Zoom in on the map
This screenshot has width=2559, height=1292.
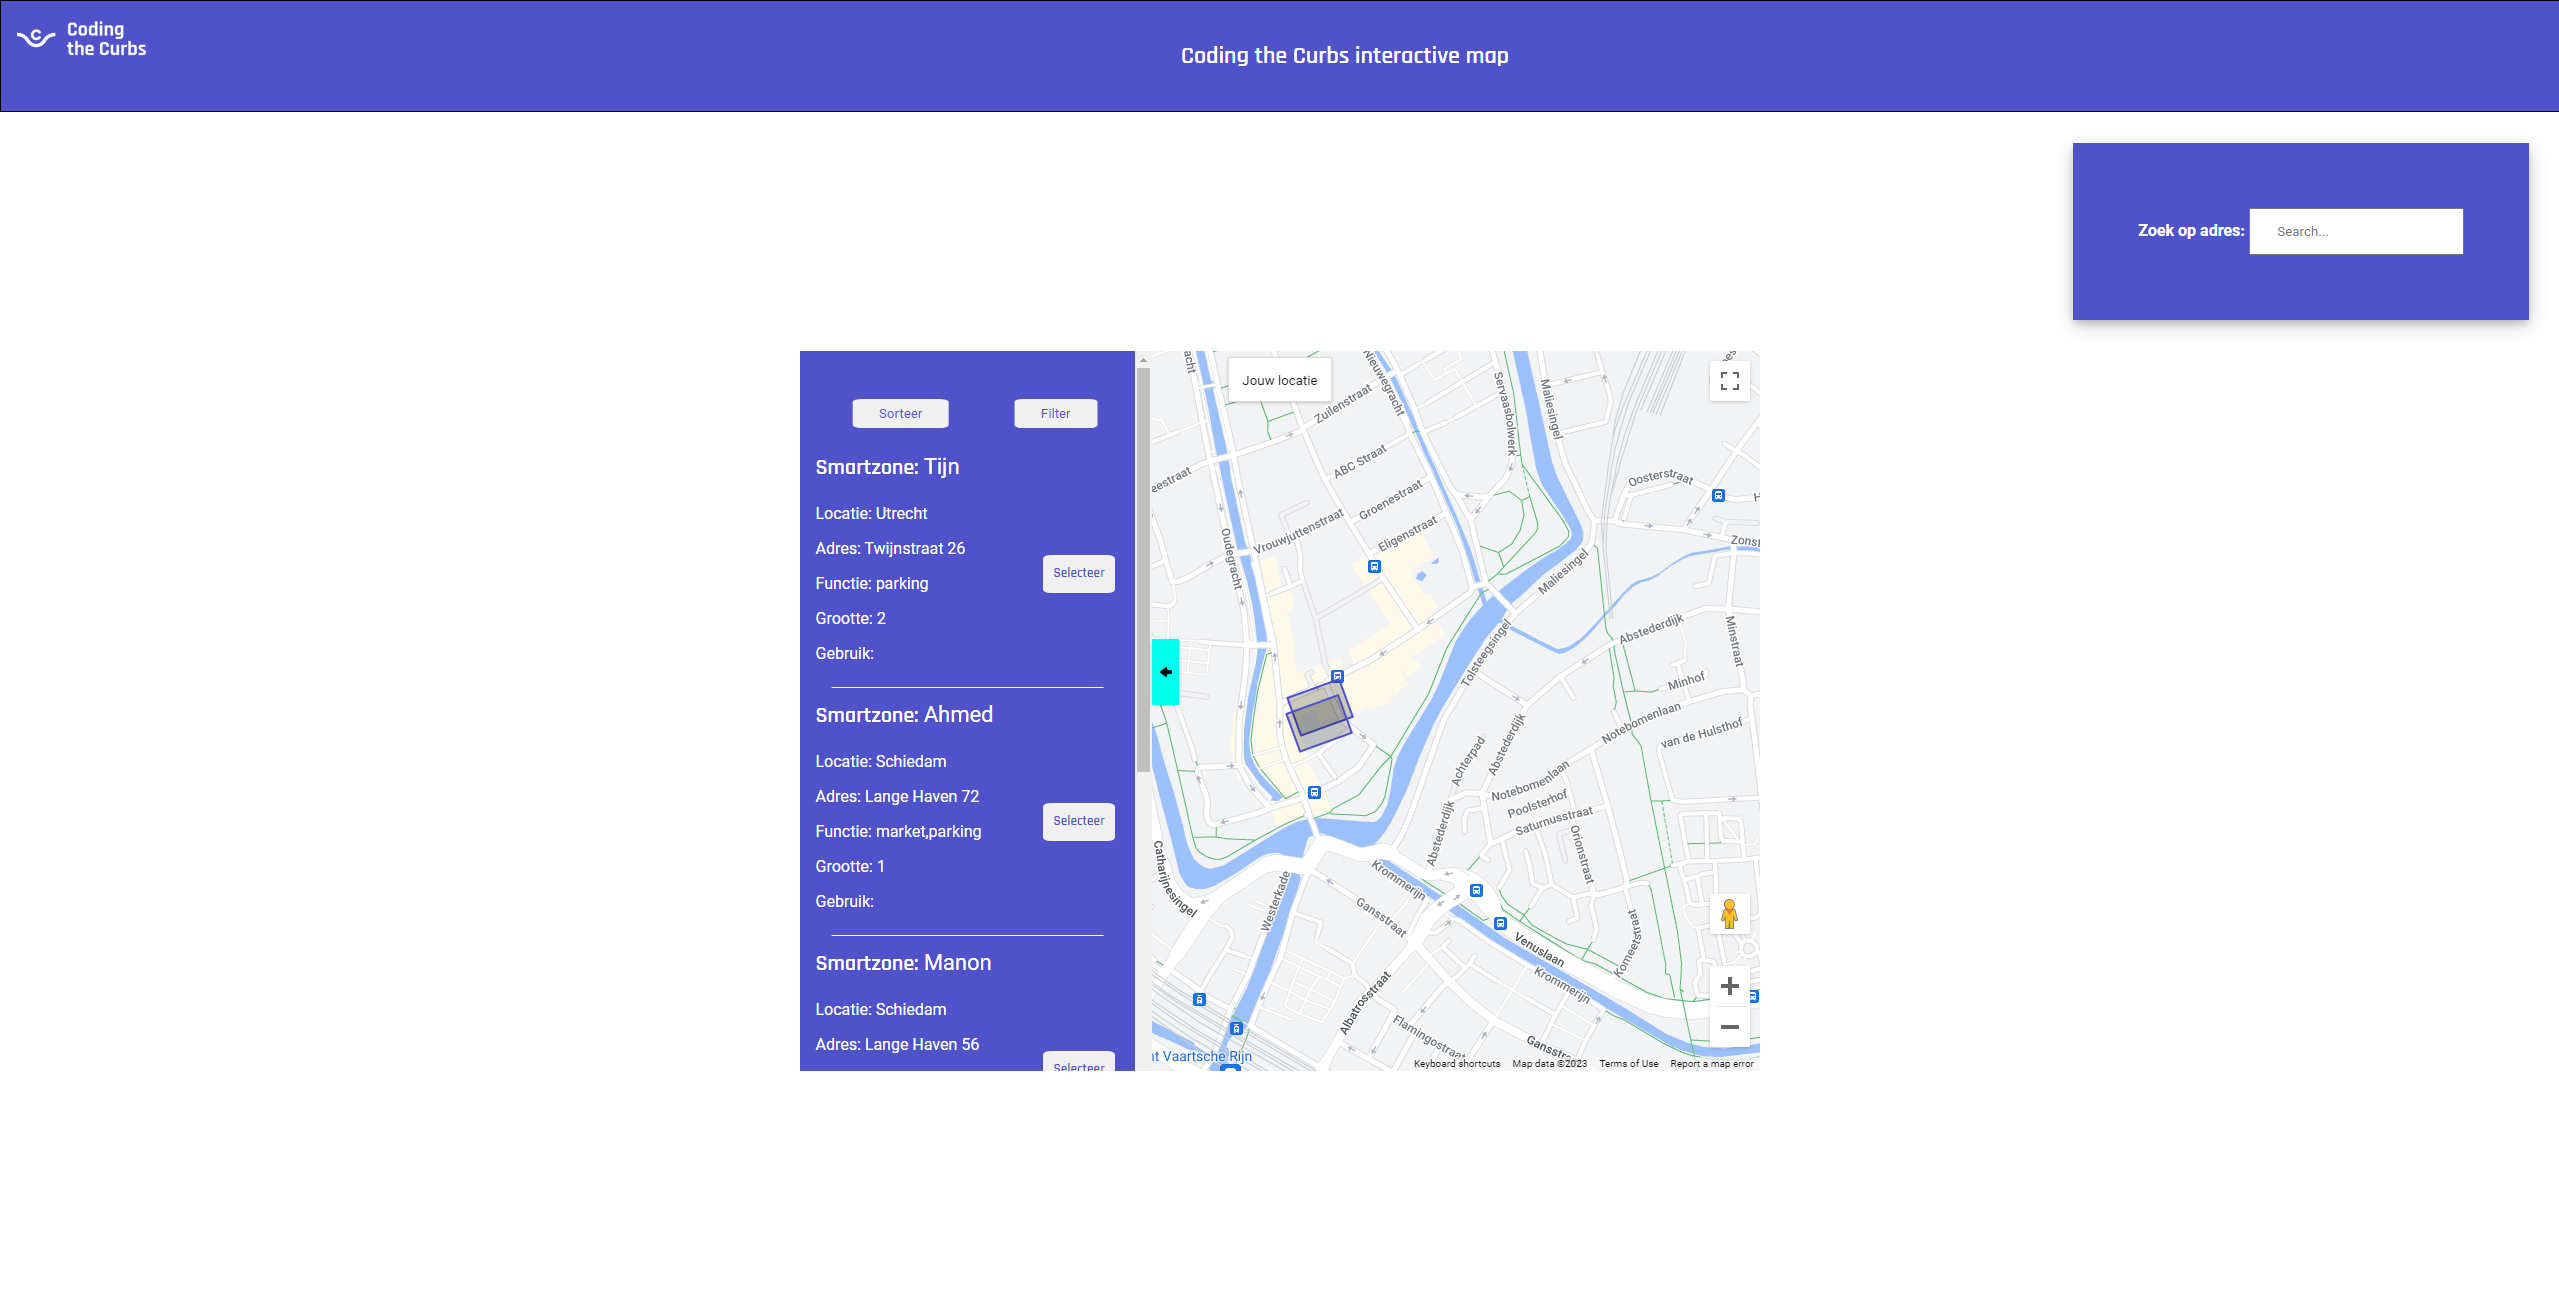(x=1729, y=986)
